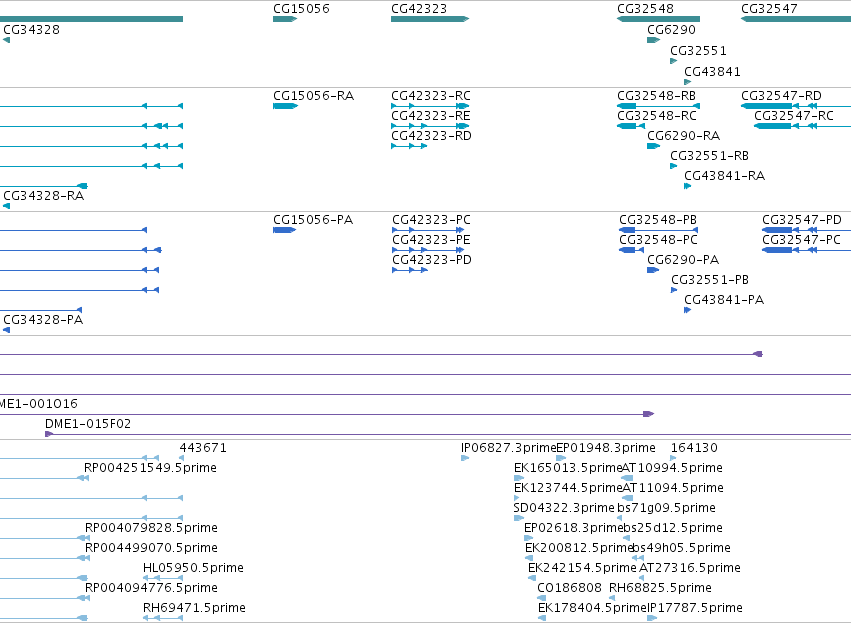
Task: Click the CG15056-RA transcript glyph
Action: pos(285,106)
